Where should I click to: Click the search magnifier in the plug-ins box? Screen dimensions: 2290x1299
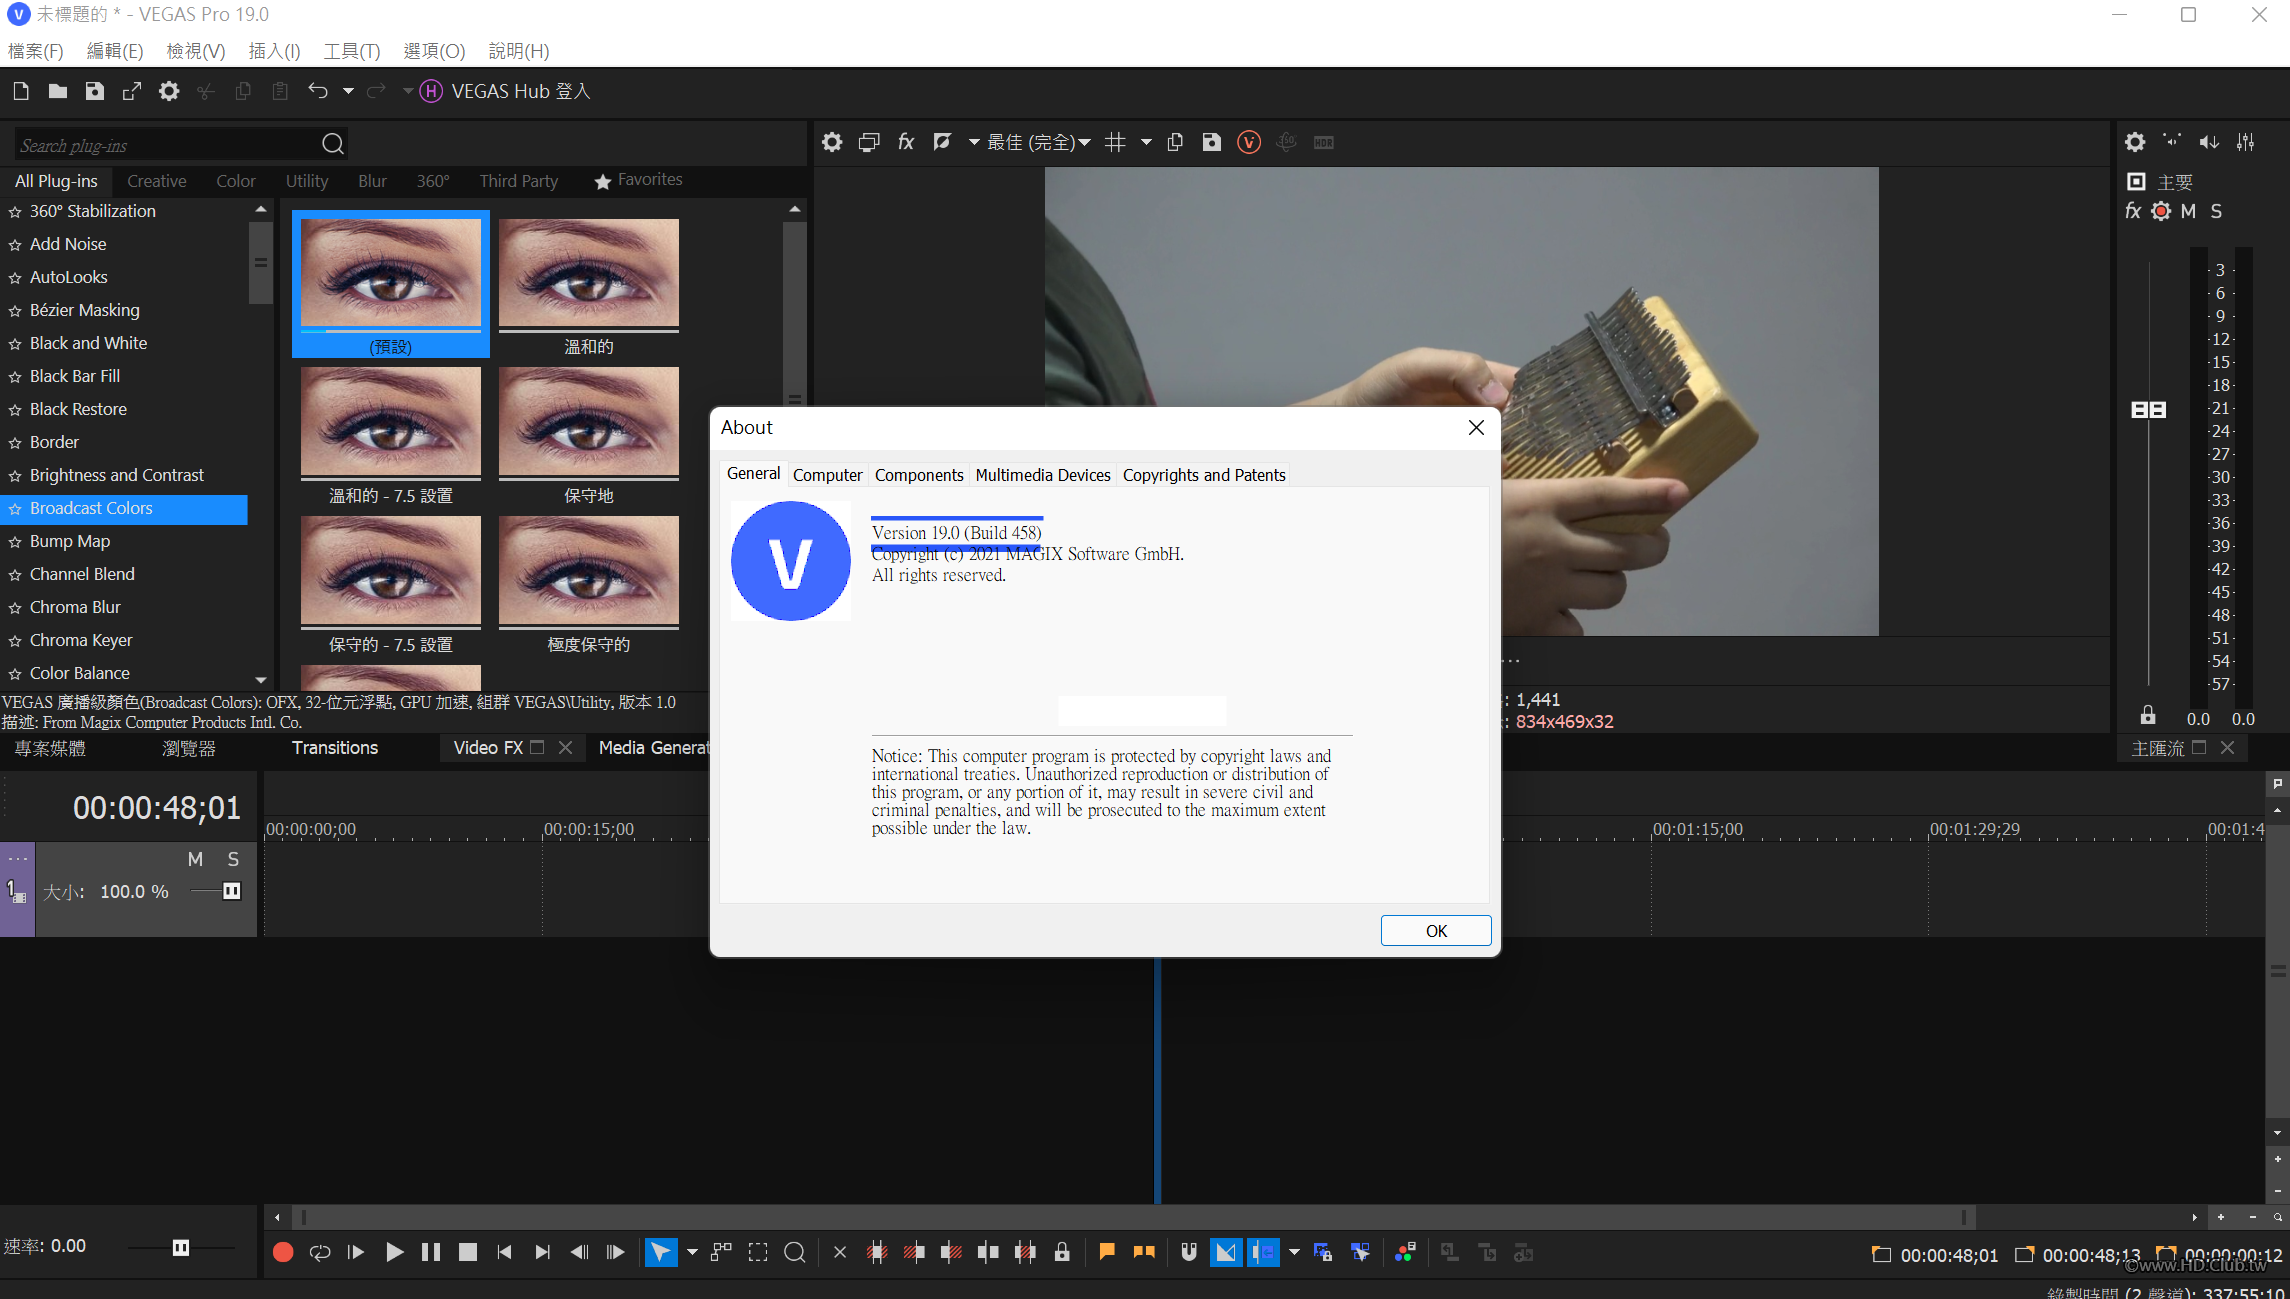tap(333, 144)
